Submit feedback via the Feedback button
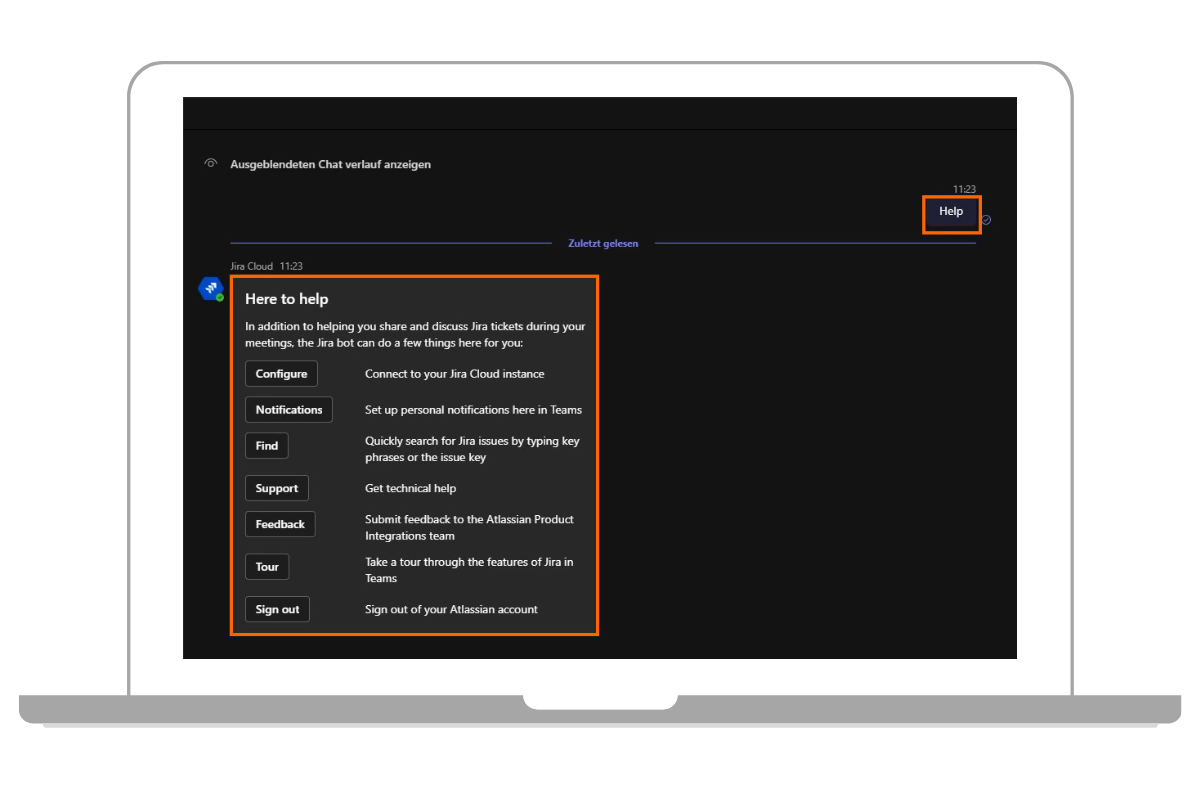Screen dimensions: 1200x790 tap(280, 525)
